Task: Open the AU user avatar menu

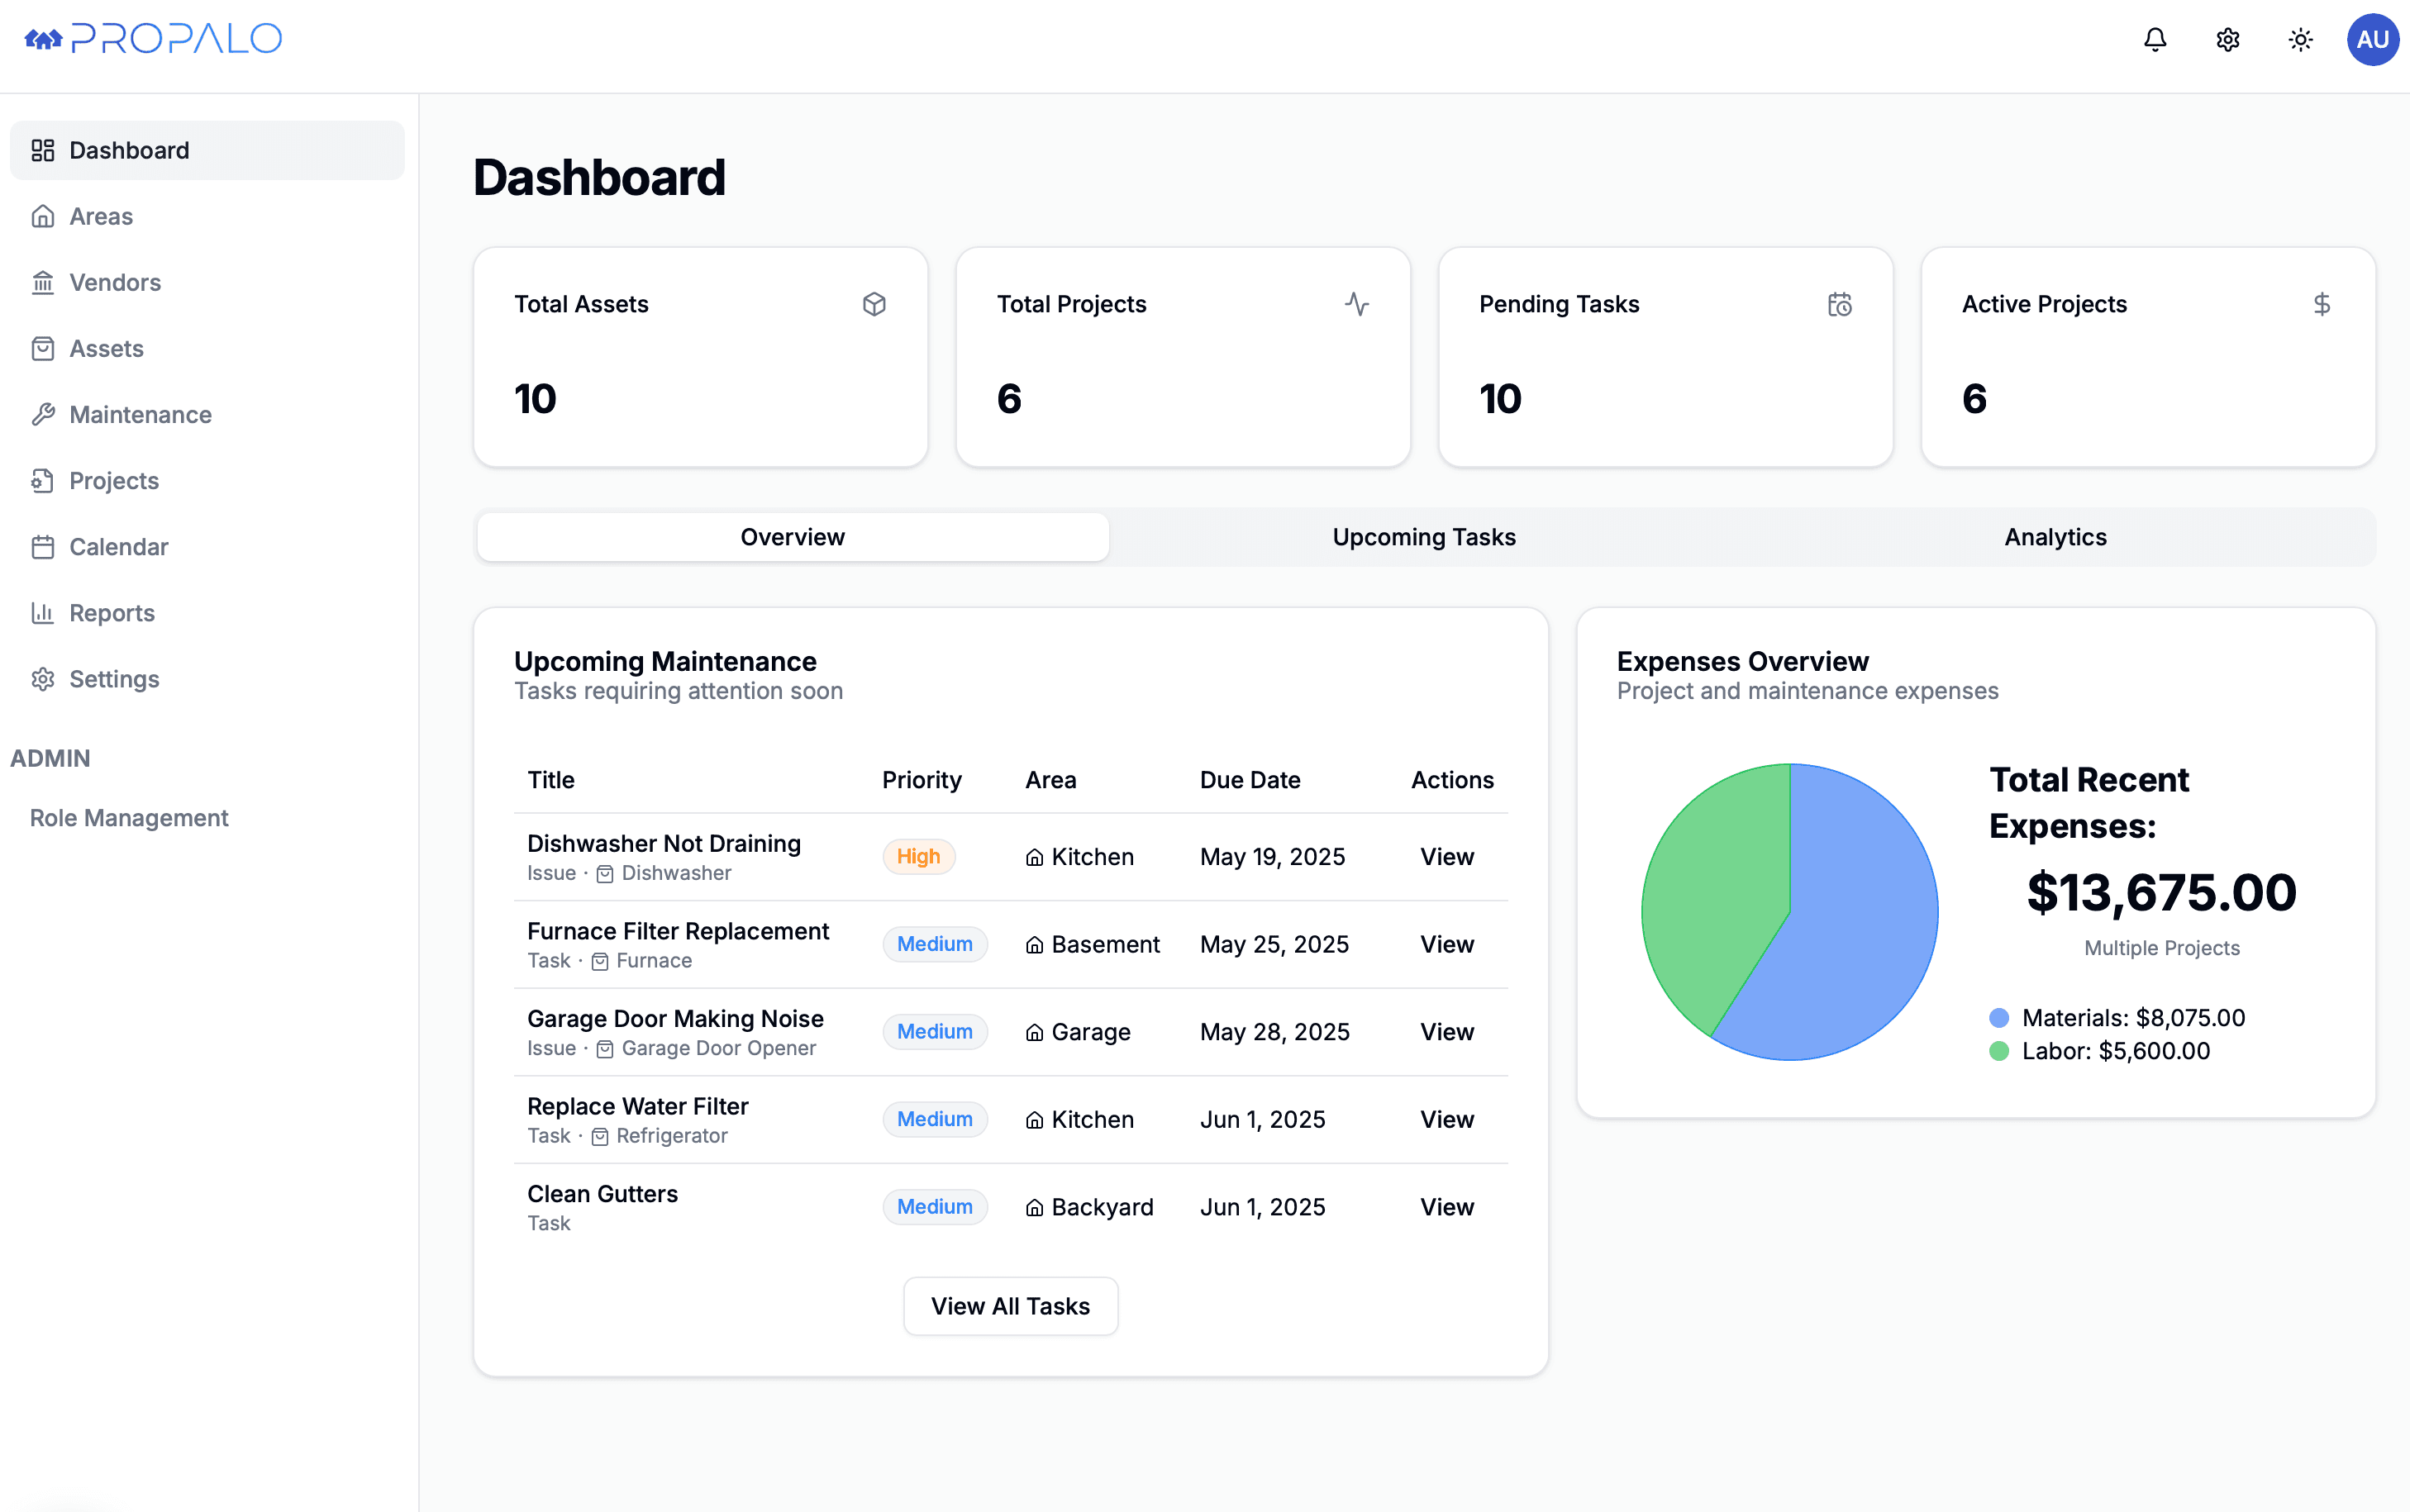Action: [x=2372, y=40]
